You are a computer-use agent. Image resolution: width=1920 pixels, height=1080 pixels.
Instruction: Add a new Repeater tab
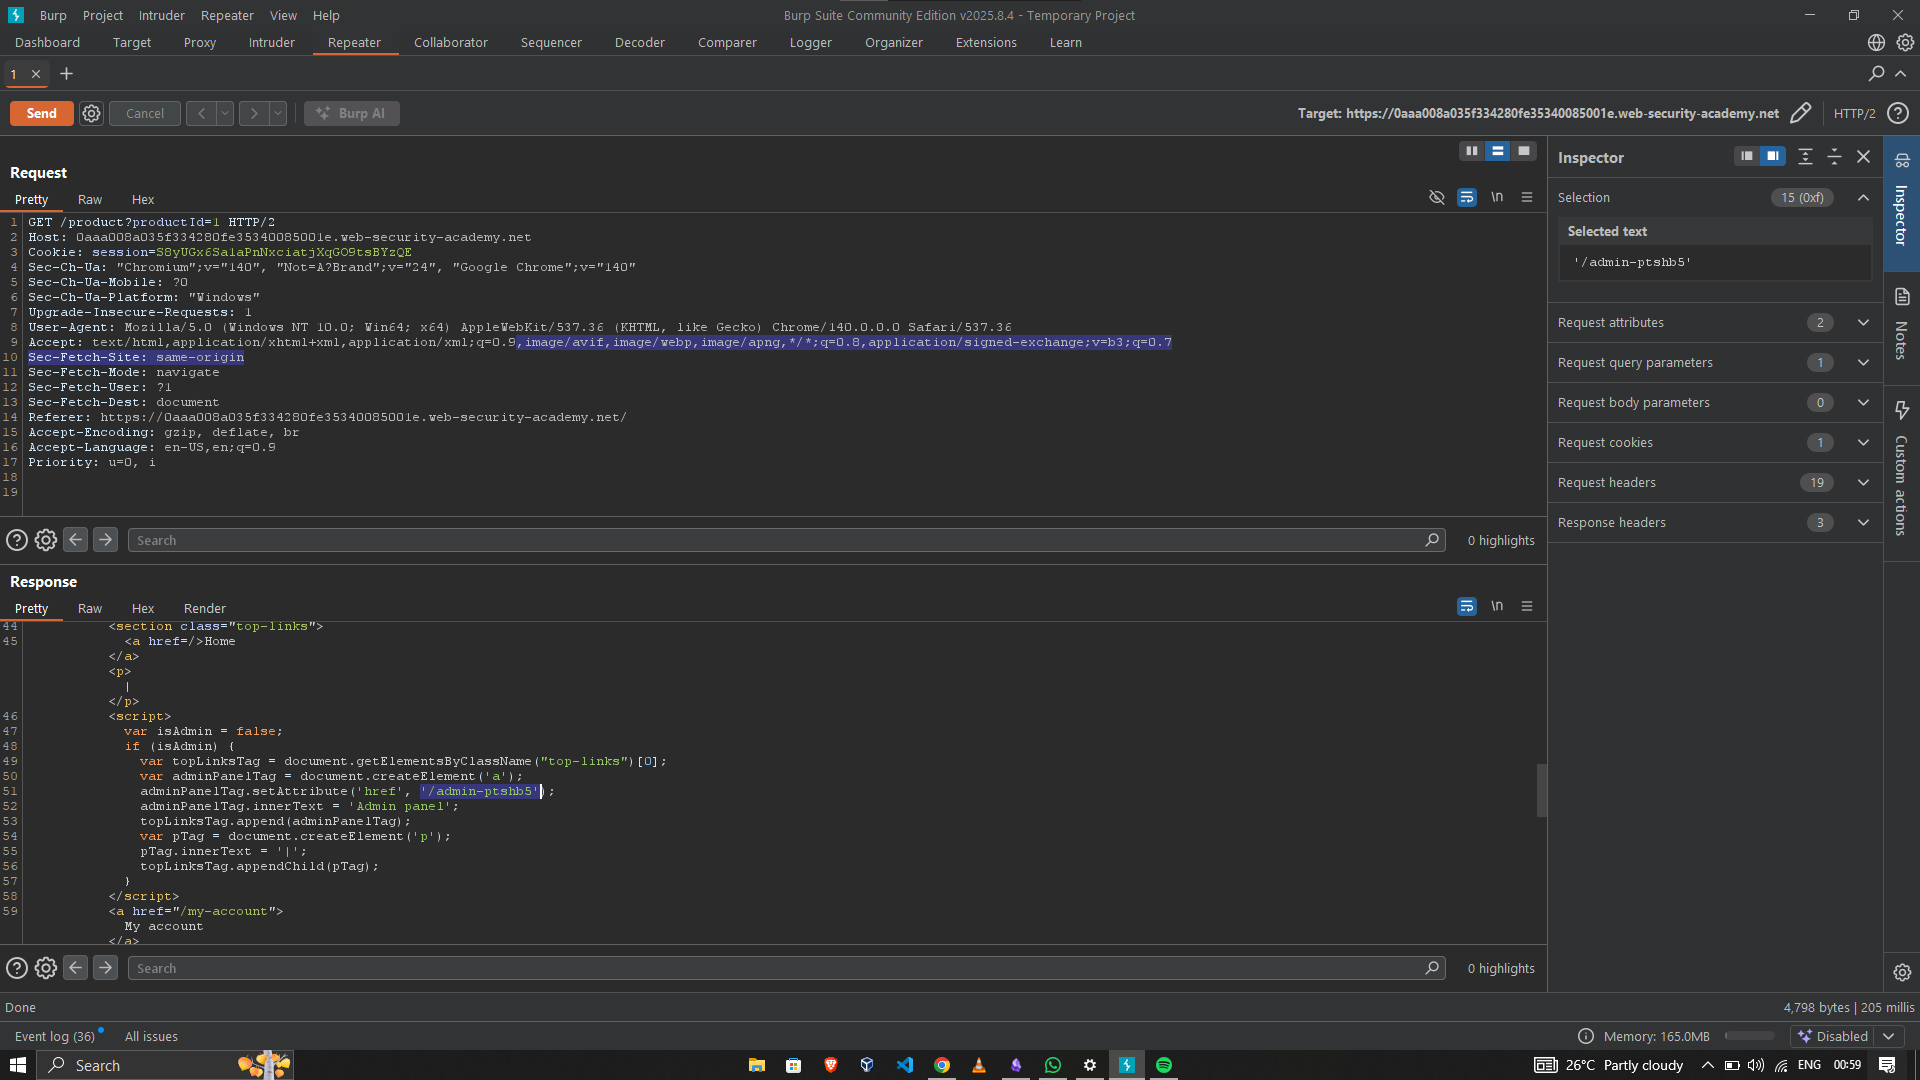[x=66, y=74]
